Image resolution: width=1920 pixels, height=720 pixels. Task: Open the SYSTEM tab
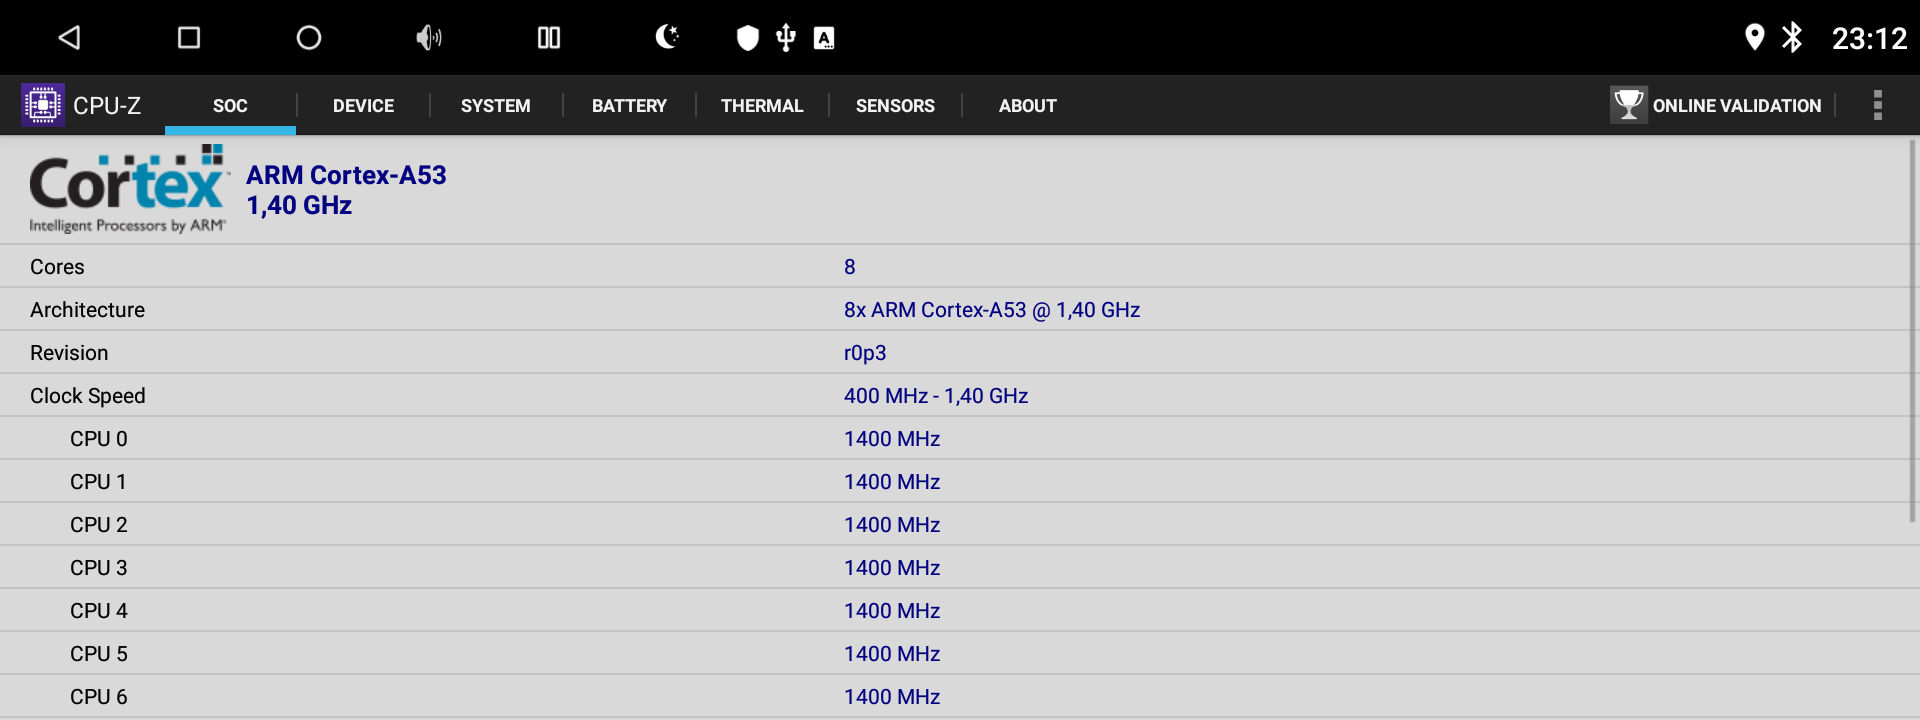pyautogui.click(x=496, y=106)
